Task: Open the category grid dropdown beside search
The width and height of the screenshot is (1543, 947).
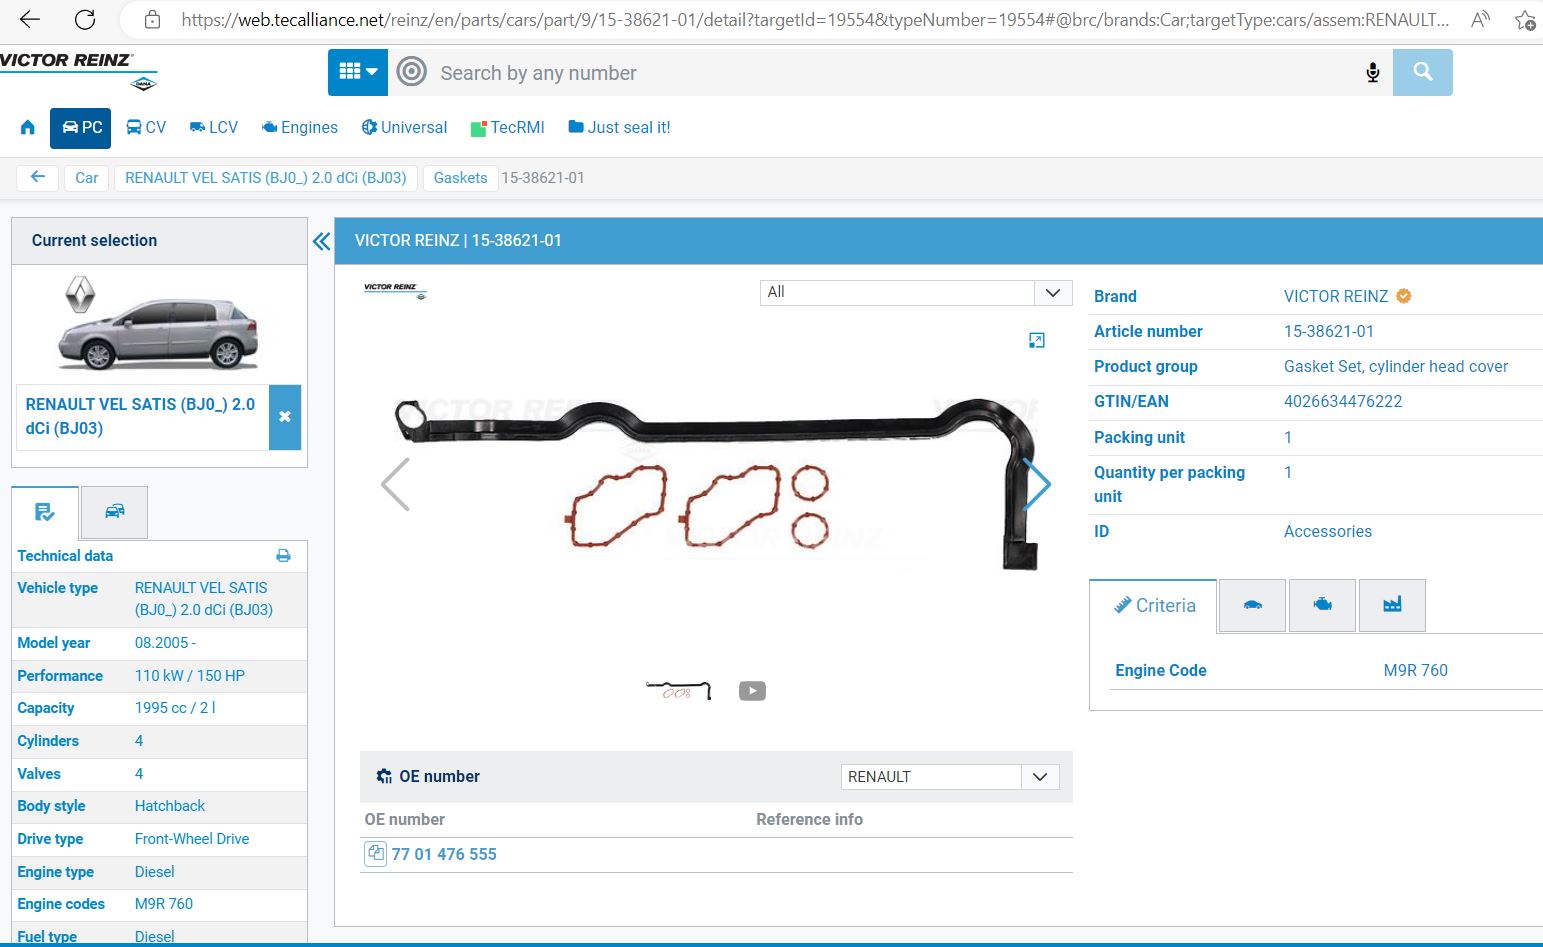Action: (x=357, y=73)
